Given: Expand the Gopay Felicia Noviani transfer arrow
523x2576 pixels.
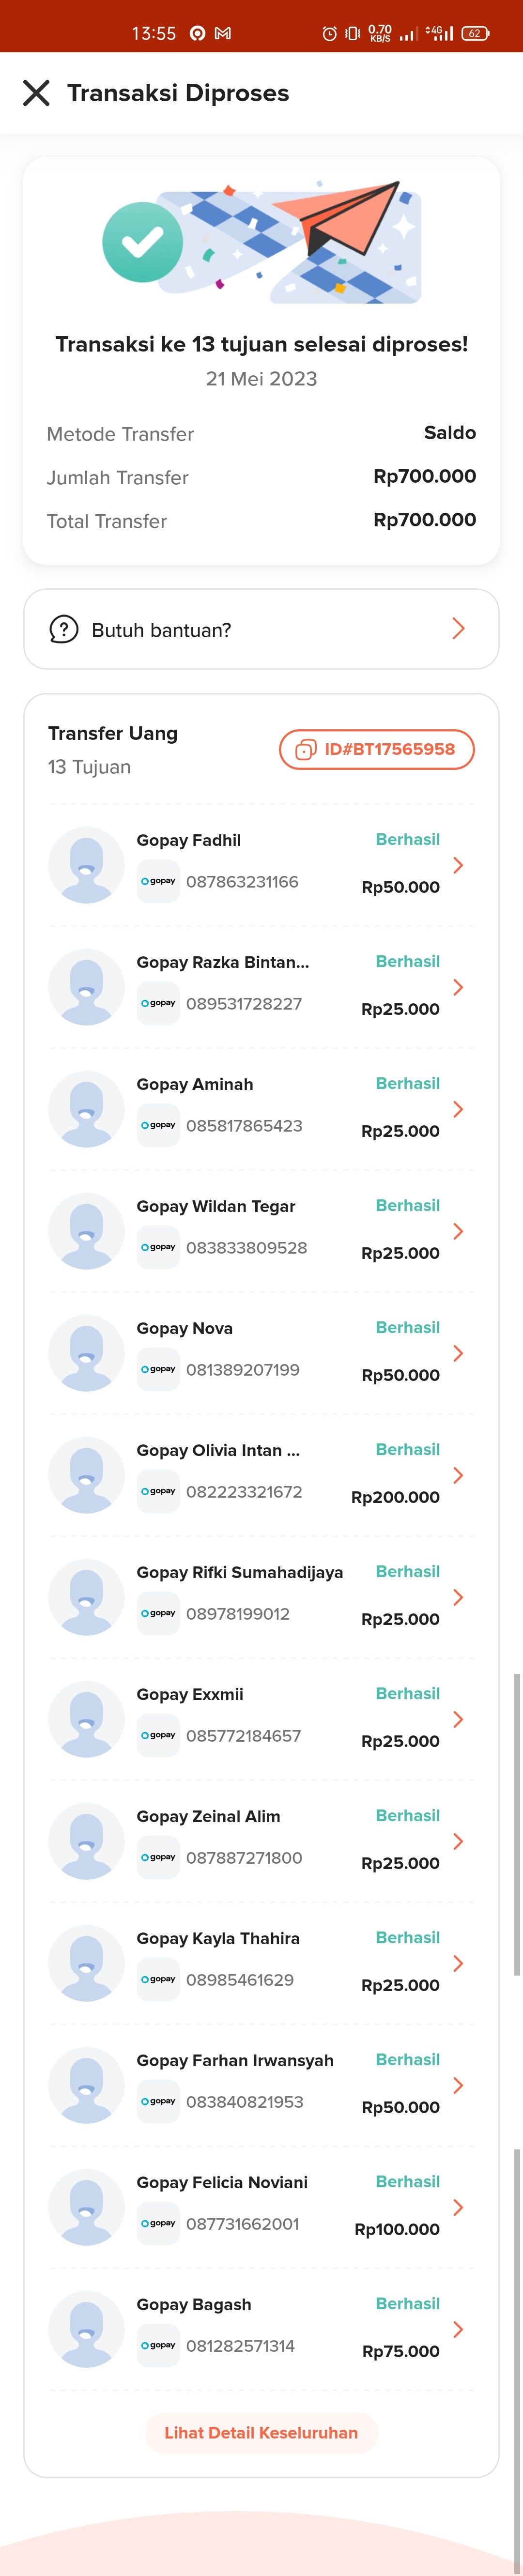Looking at the screenshot, I should click(x=458, y=2207).
